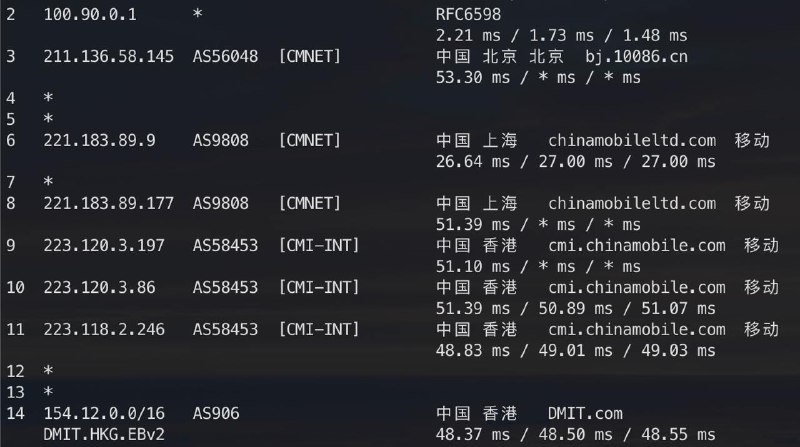Click the [CMNET] tag on hop 8

(309, 204)
